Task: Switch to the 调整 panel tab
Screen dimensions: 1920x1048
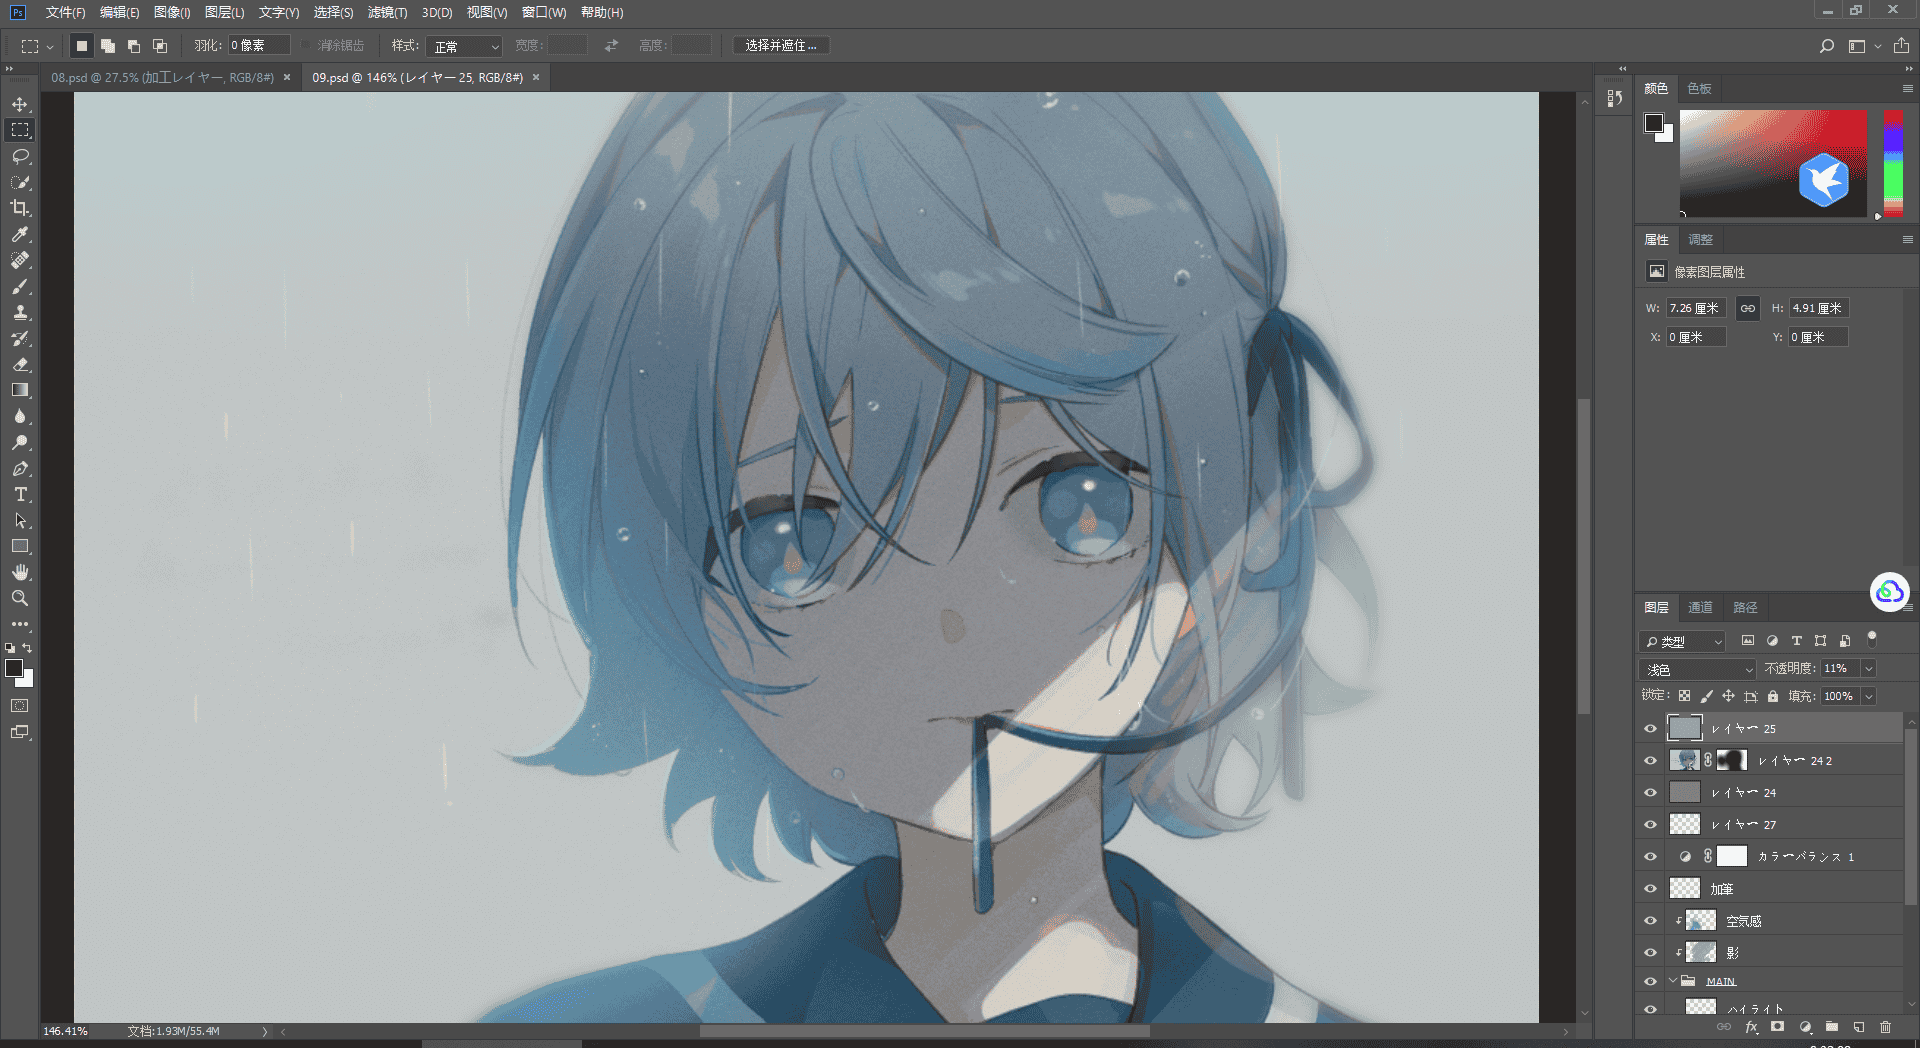Action: pos(1700,240)
